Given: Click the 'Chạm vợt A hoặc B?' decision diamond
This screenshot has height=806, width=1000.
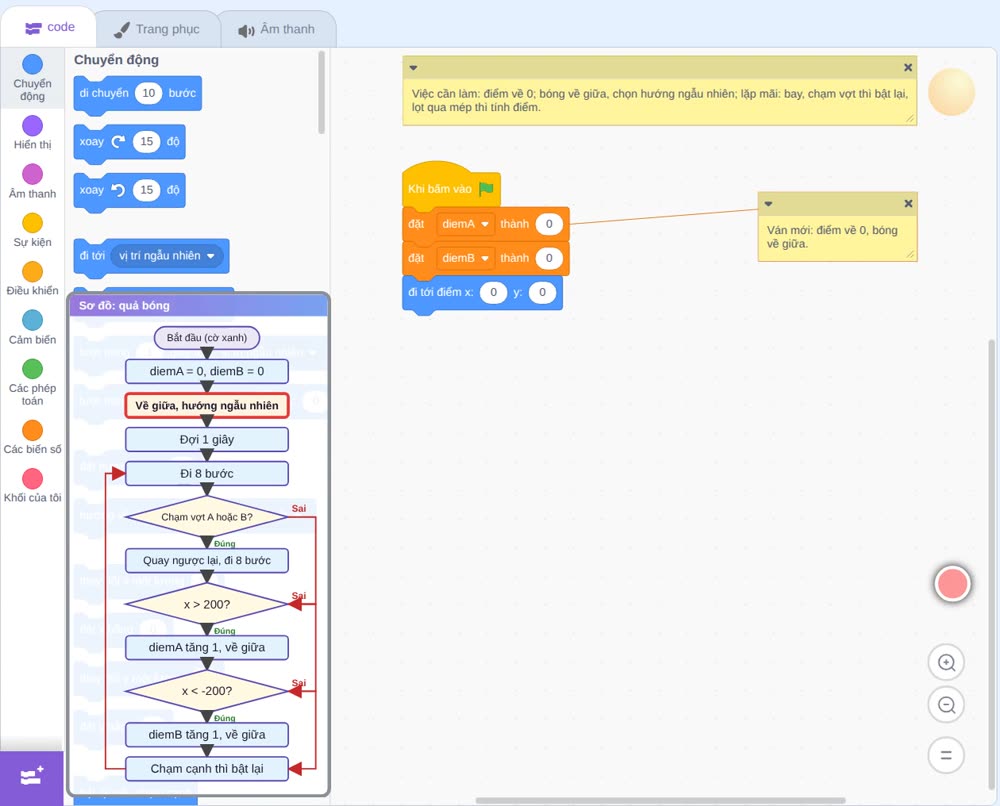Looking at the screenshot, I should click(x=207, y=517).
